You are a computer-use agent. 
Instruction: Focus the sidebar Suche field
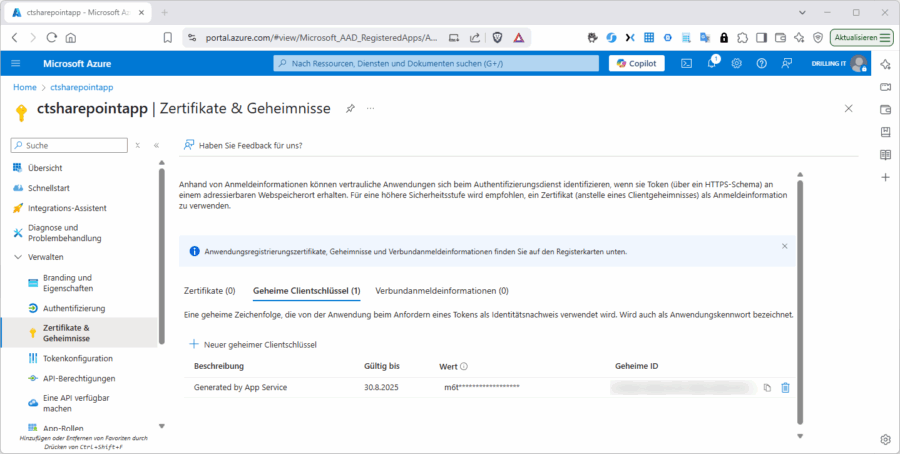click(69, 145)
